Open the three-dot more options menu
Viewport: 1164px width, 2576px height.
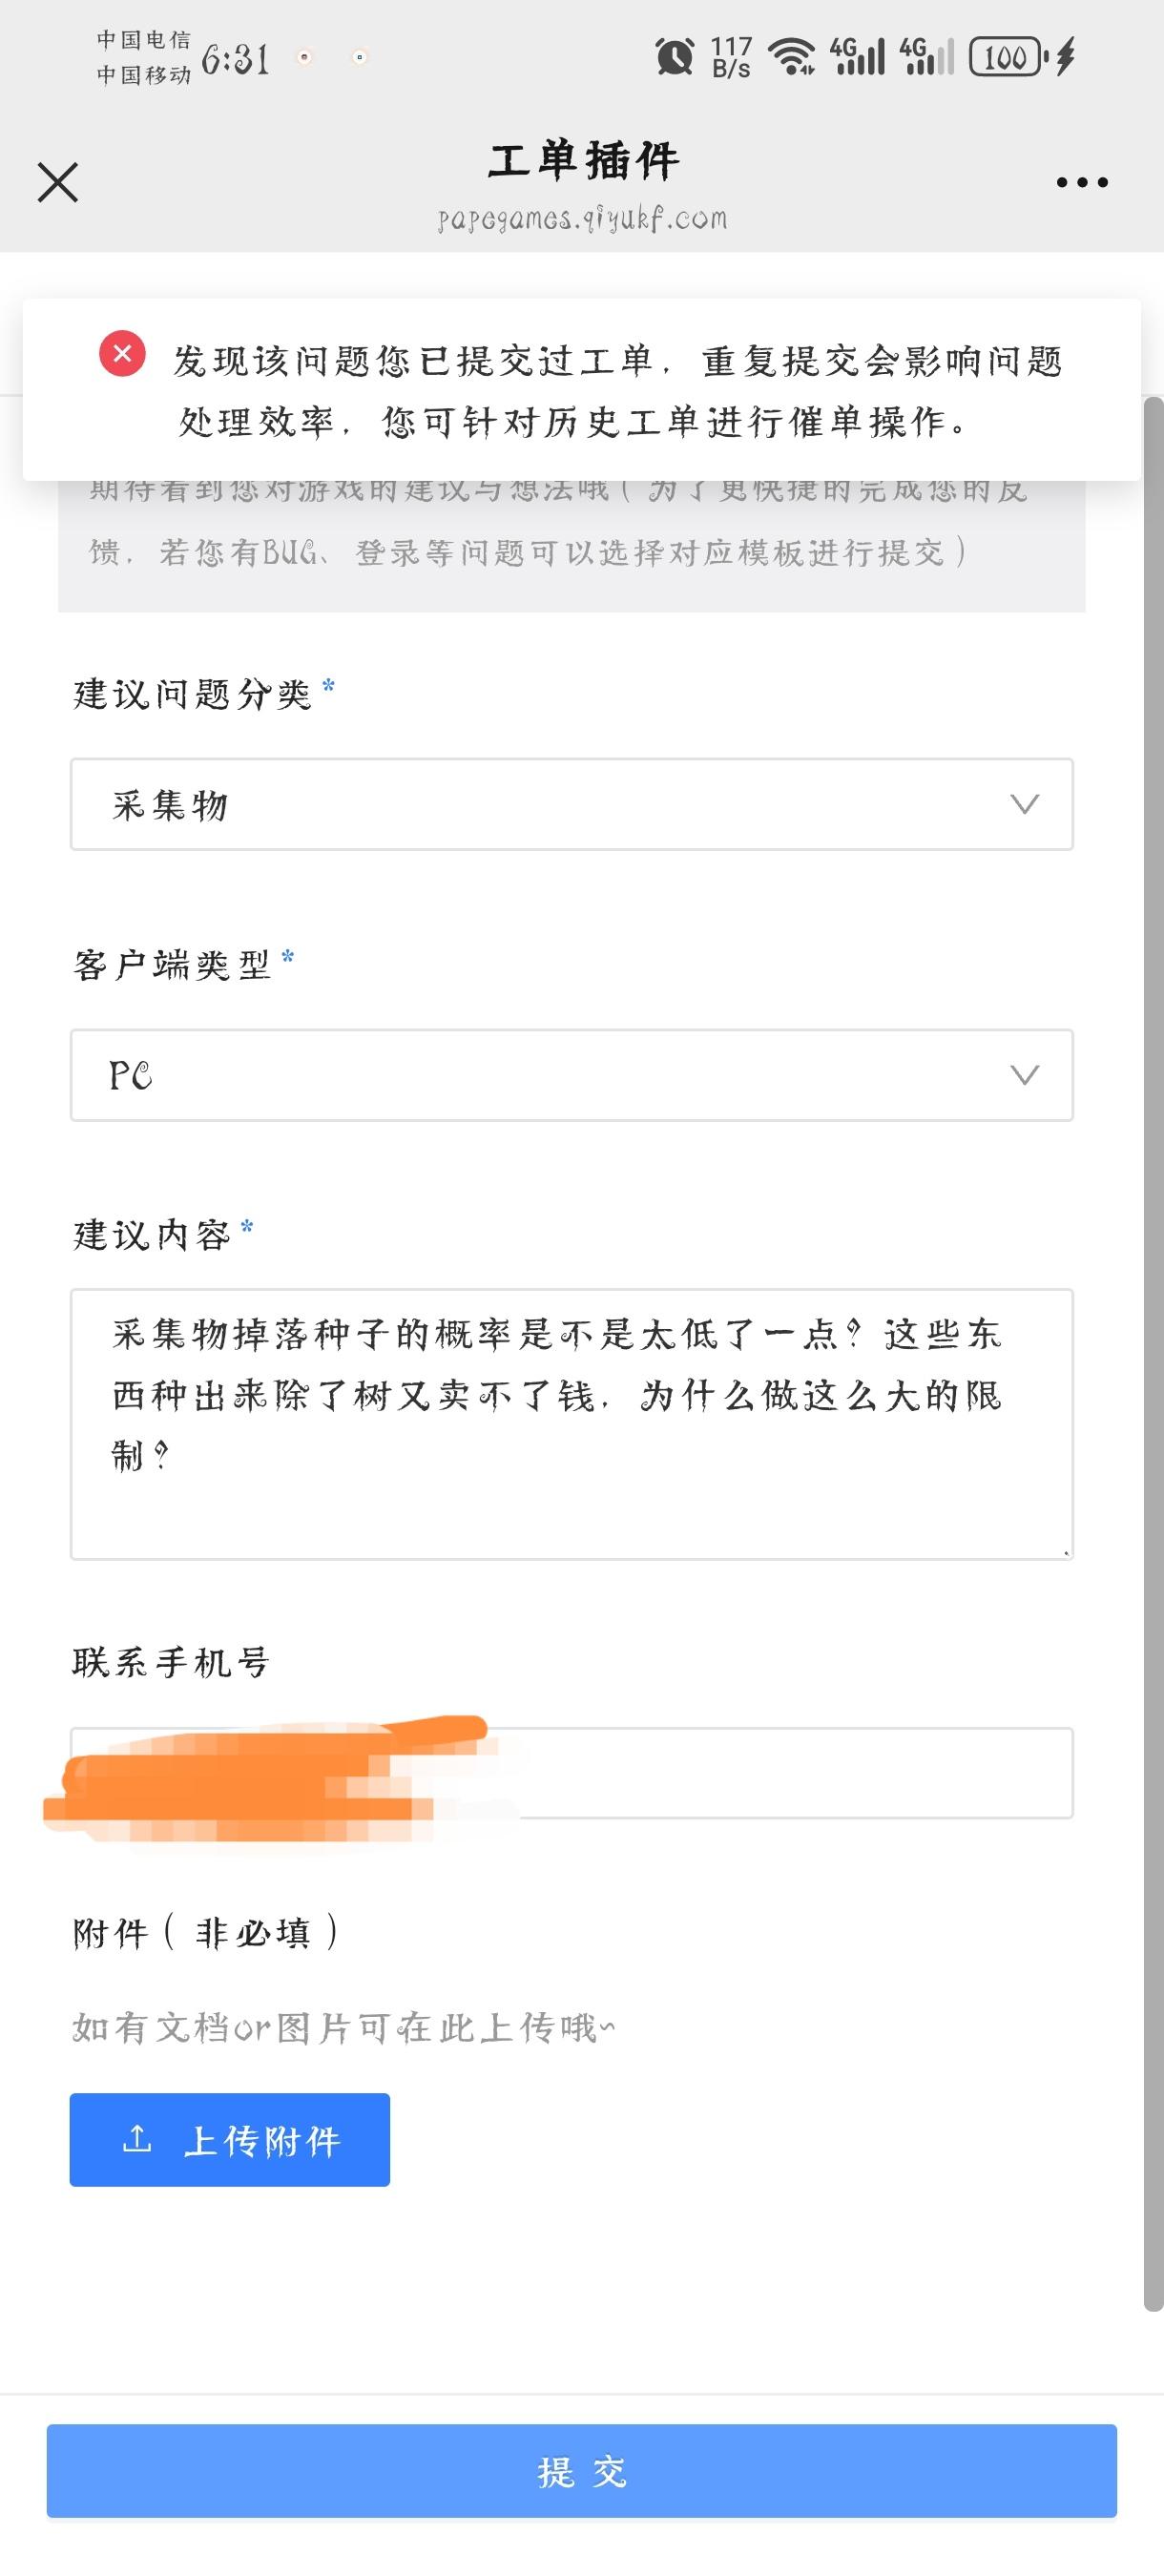1082,183
